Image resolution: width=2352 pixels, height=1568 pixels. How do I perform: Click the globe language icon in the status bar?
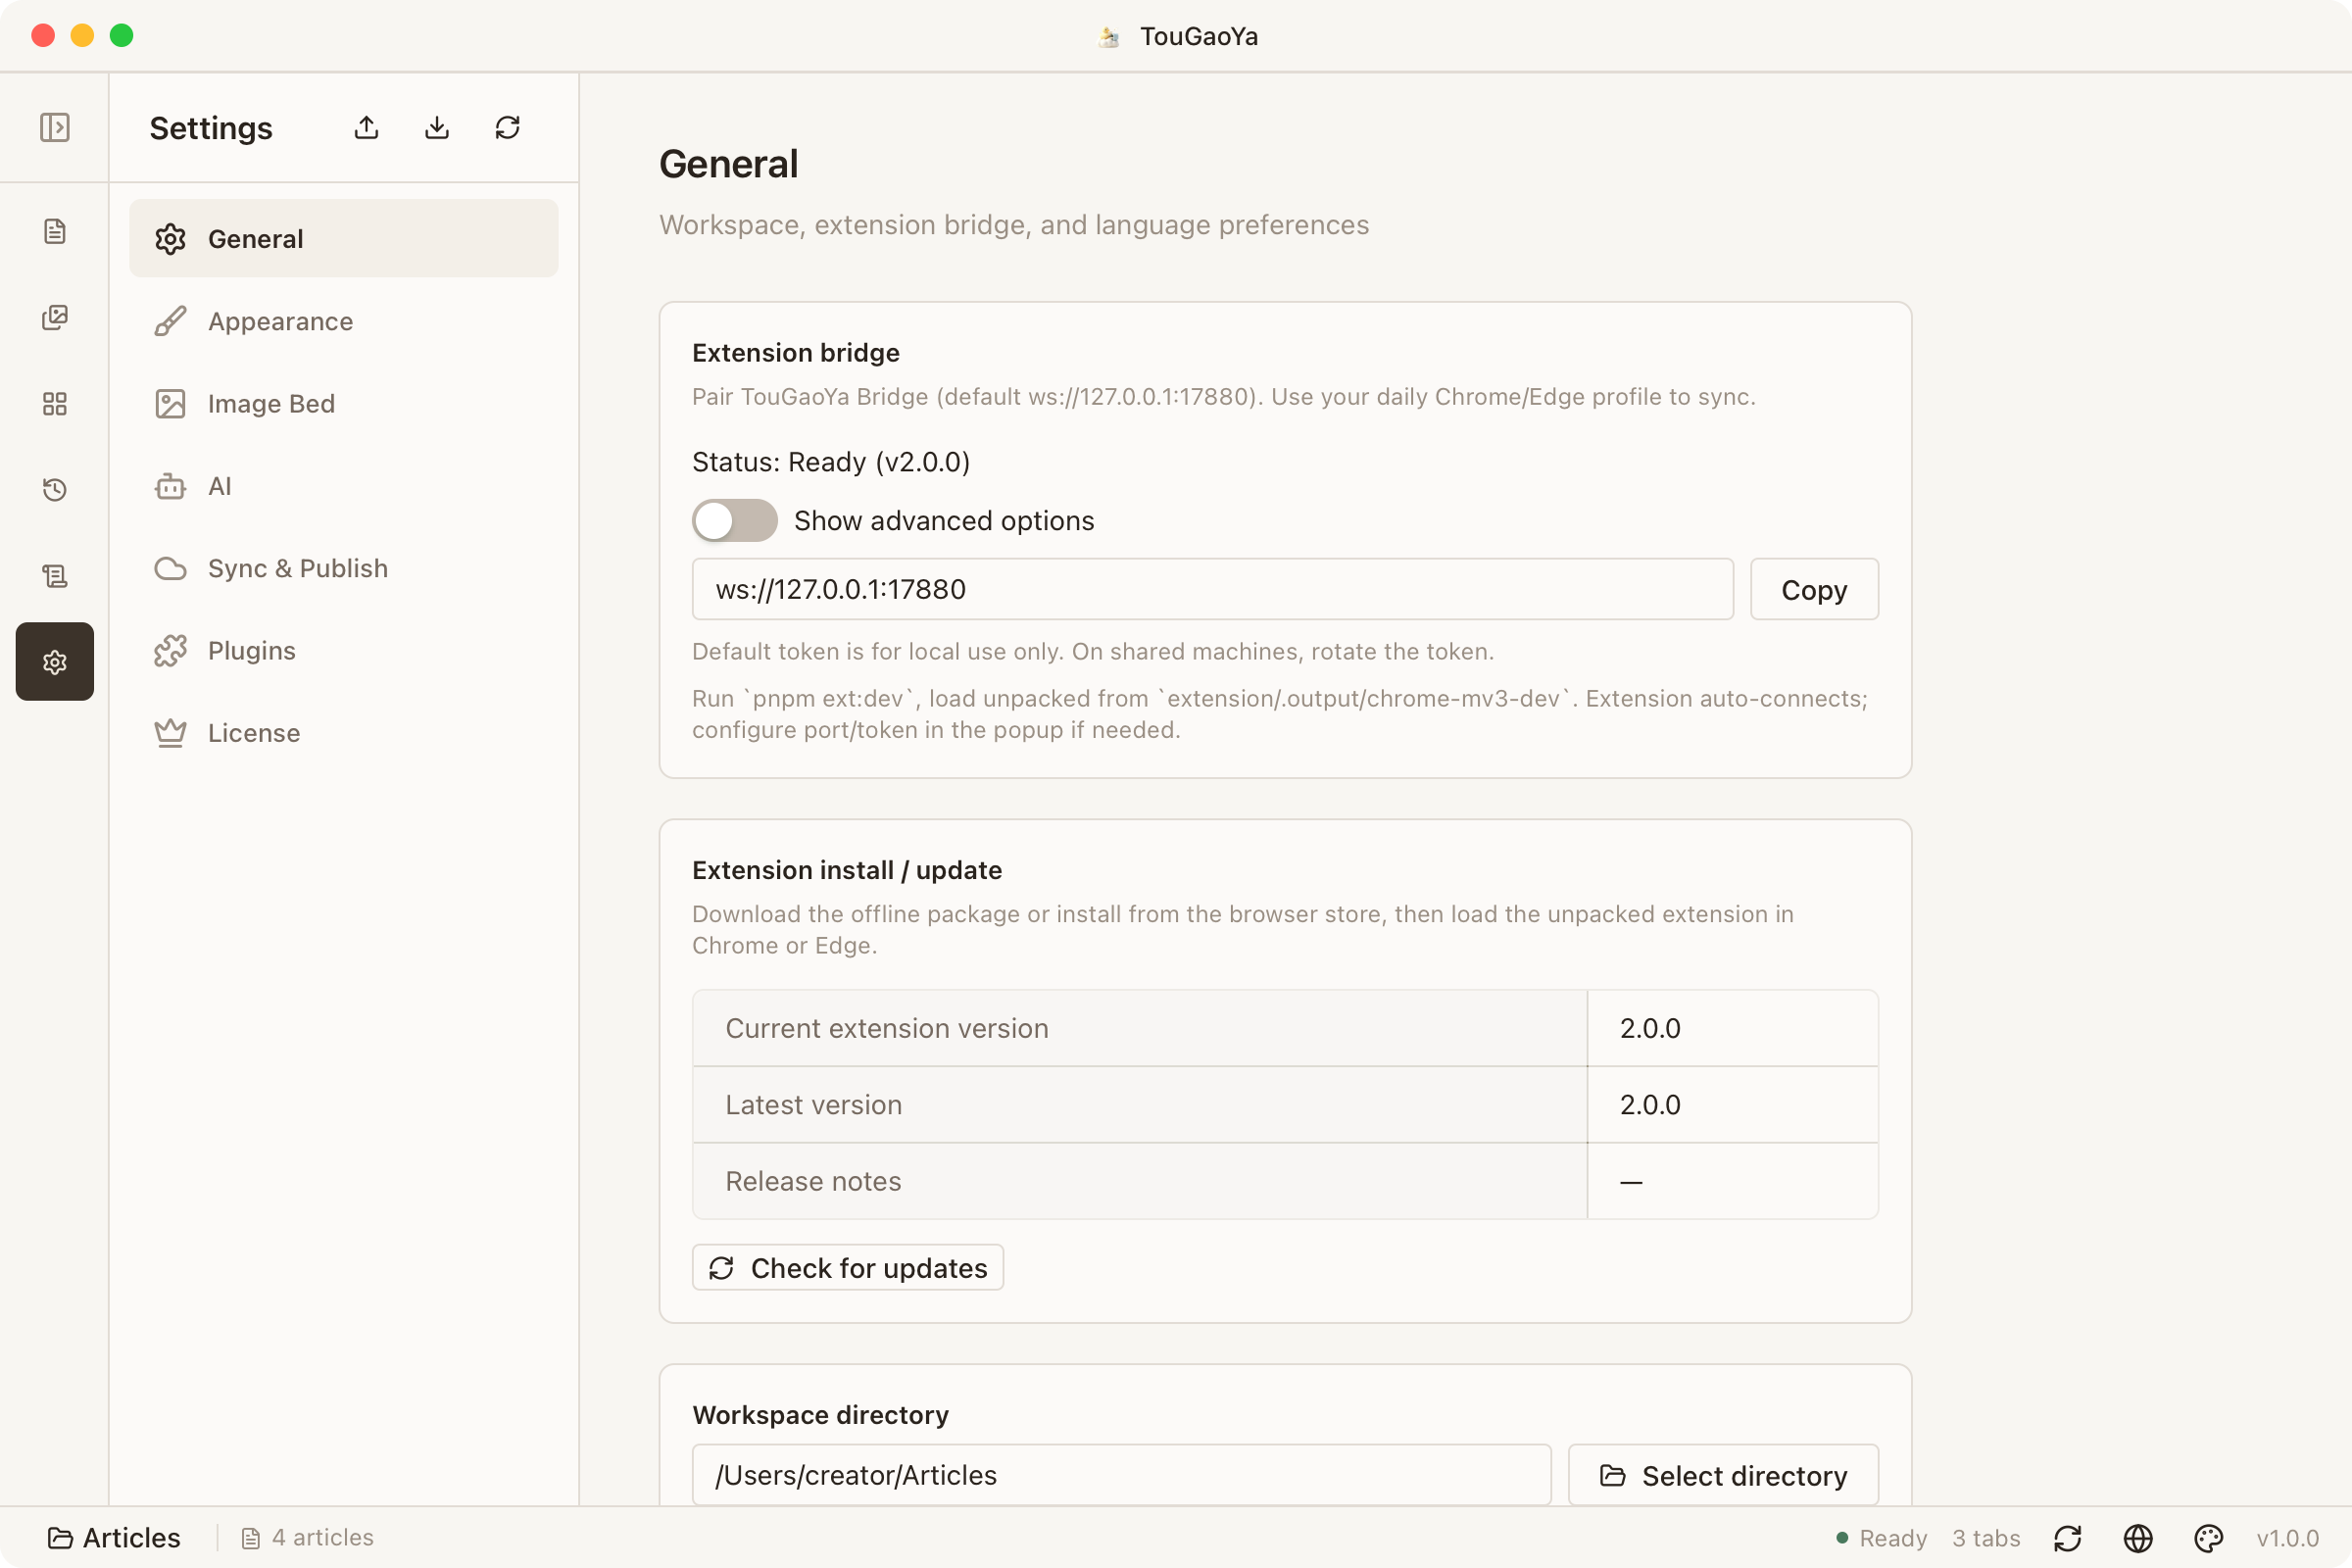point(2138,1538)
